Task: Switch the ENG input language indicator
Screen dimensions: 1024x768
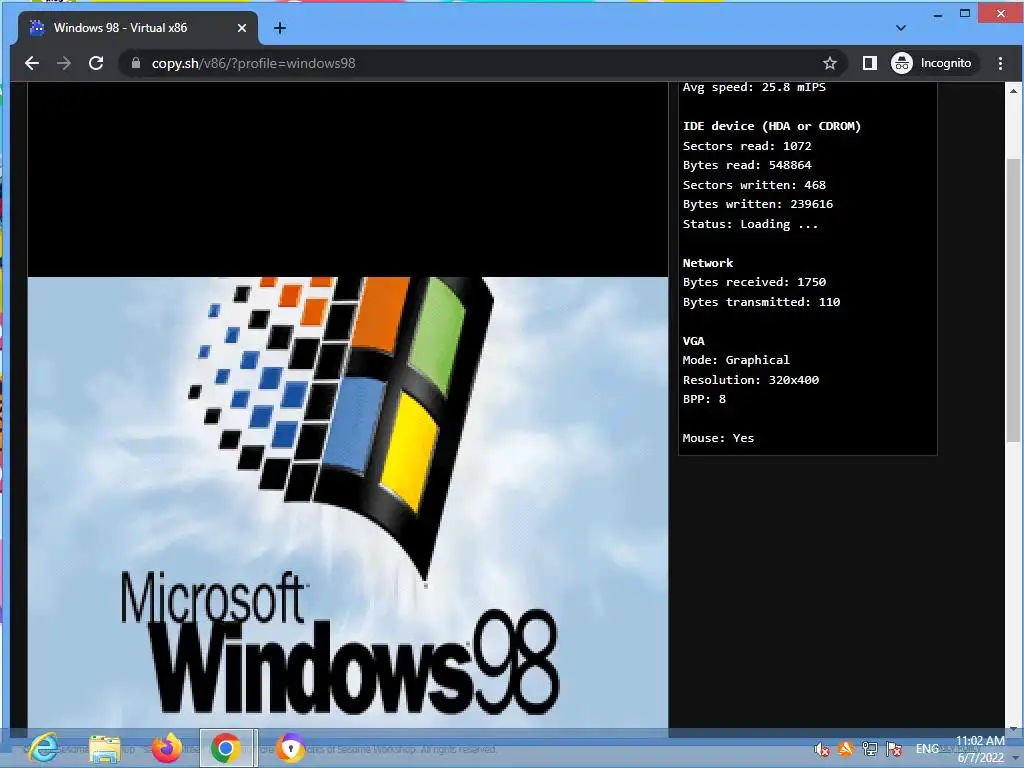Action: point(927,749)
